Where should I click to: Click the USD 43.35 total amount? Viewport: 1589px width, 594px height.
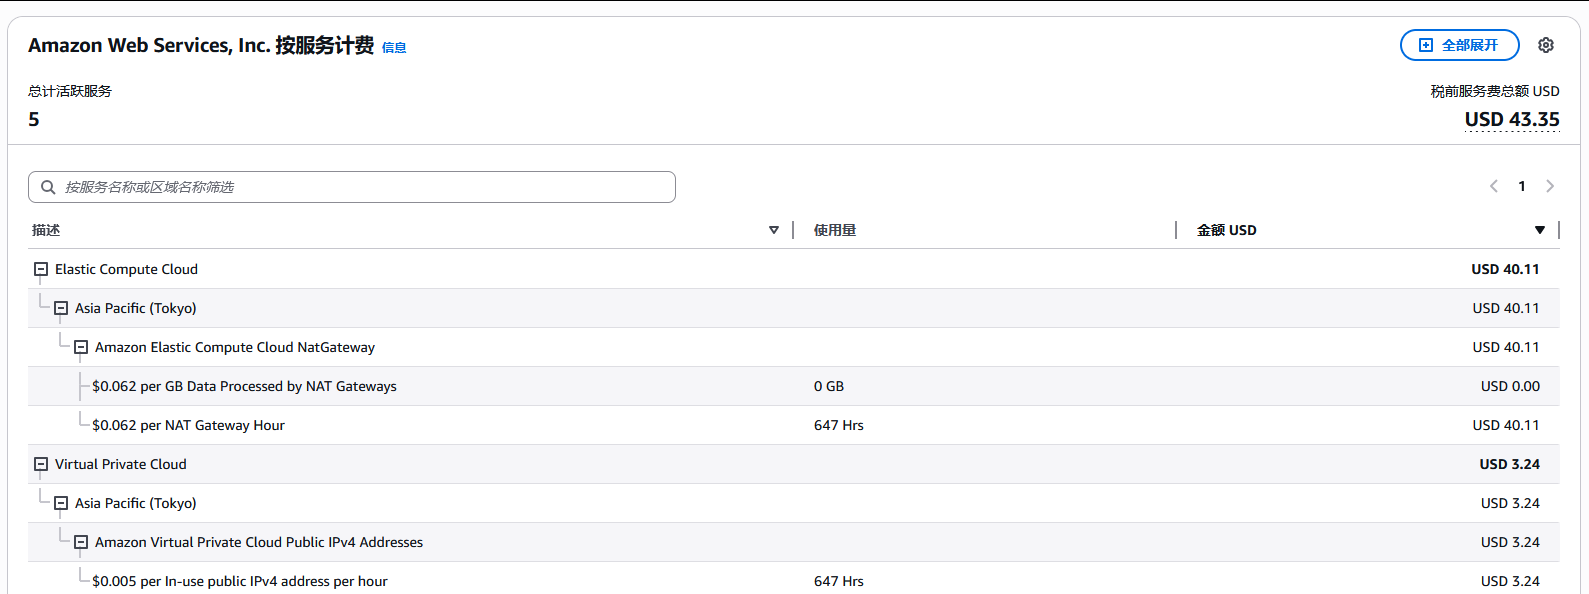(x=1511, y=120)
